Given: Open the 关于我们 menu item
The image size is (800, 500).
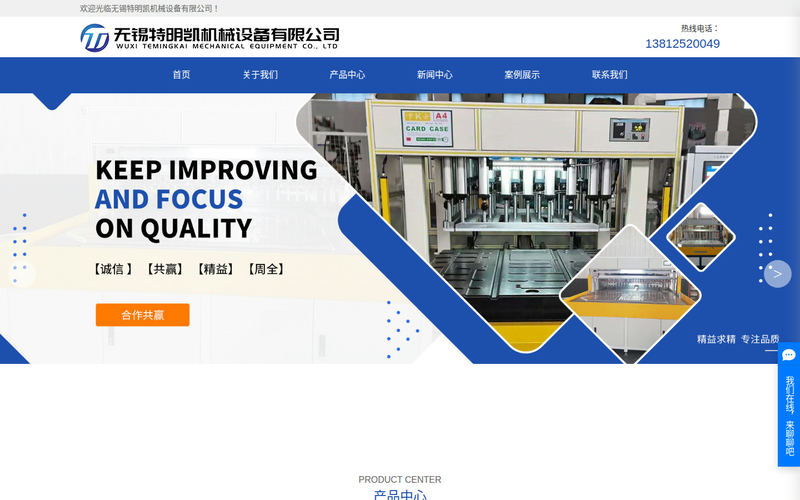Looking at the screenshot, I should (x=260, y=75).
